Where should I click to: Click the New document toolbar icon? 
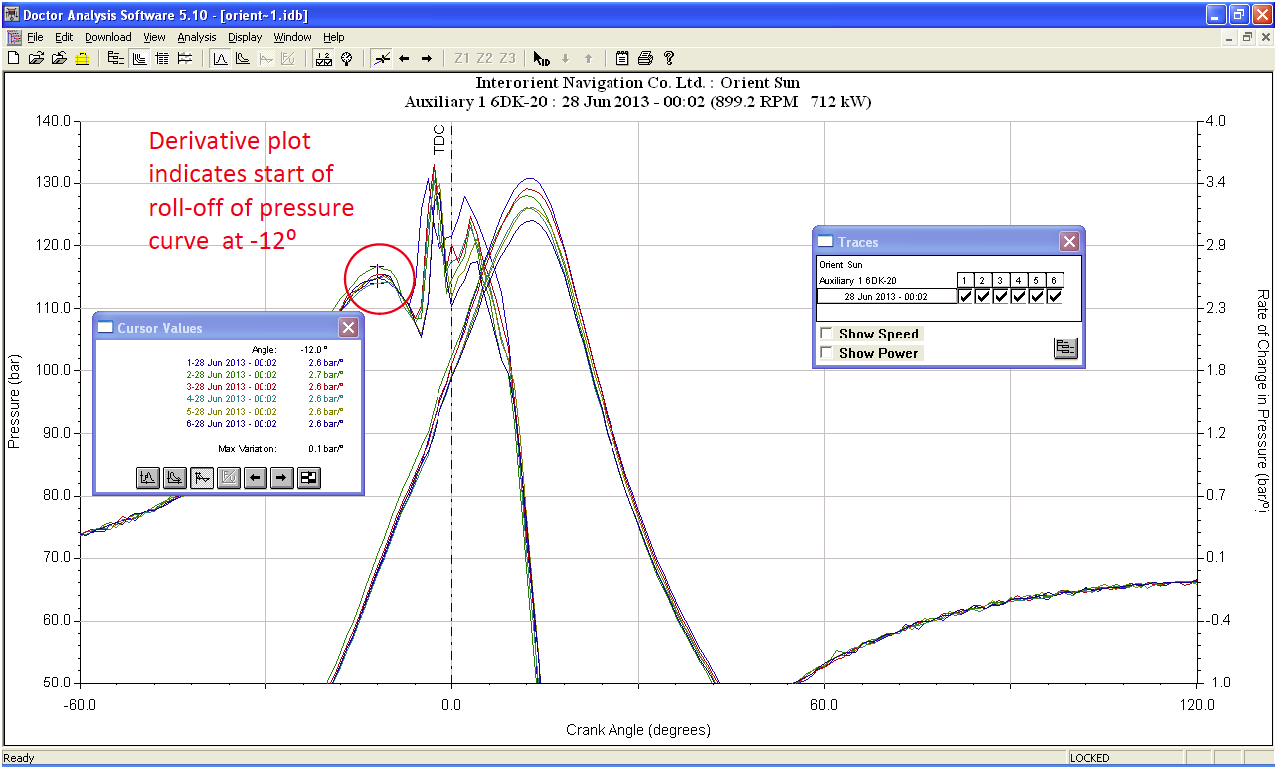click(x=13, y=58)
